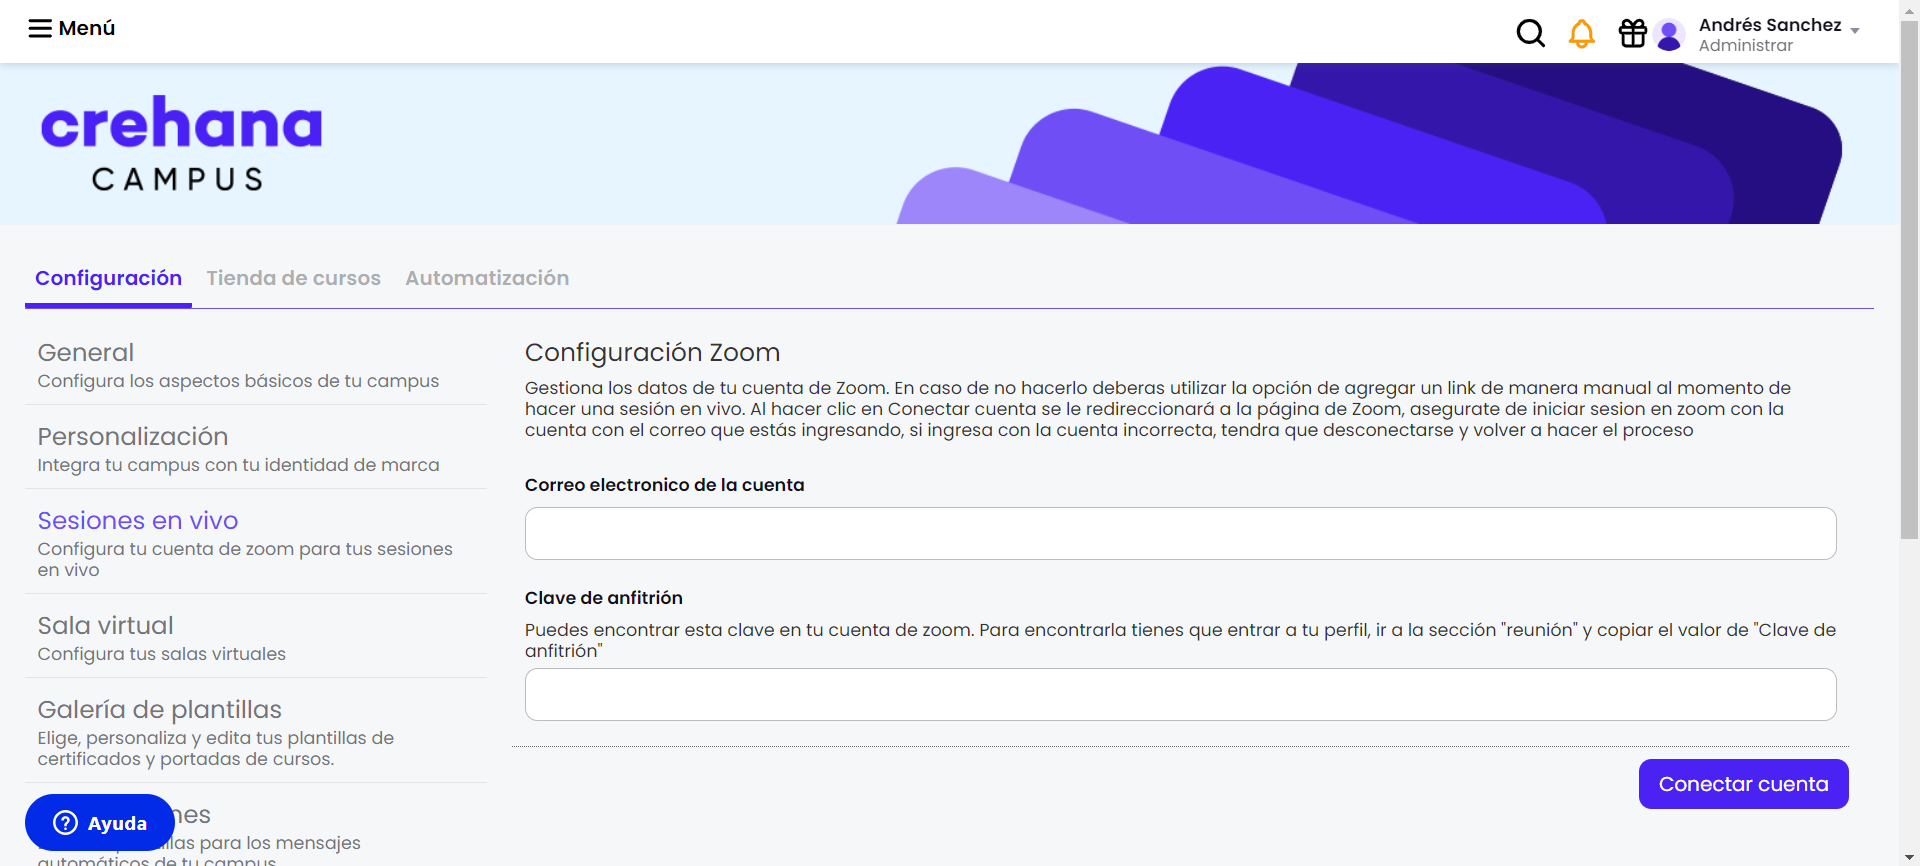Viewport: 1920px width, 866px height.
Task: Click the Andrés Sanchez username
Action: tap(1770, 25)
